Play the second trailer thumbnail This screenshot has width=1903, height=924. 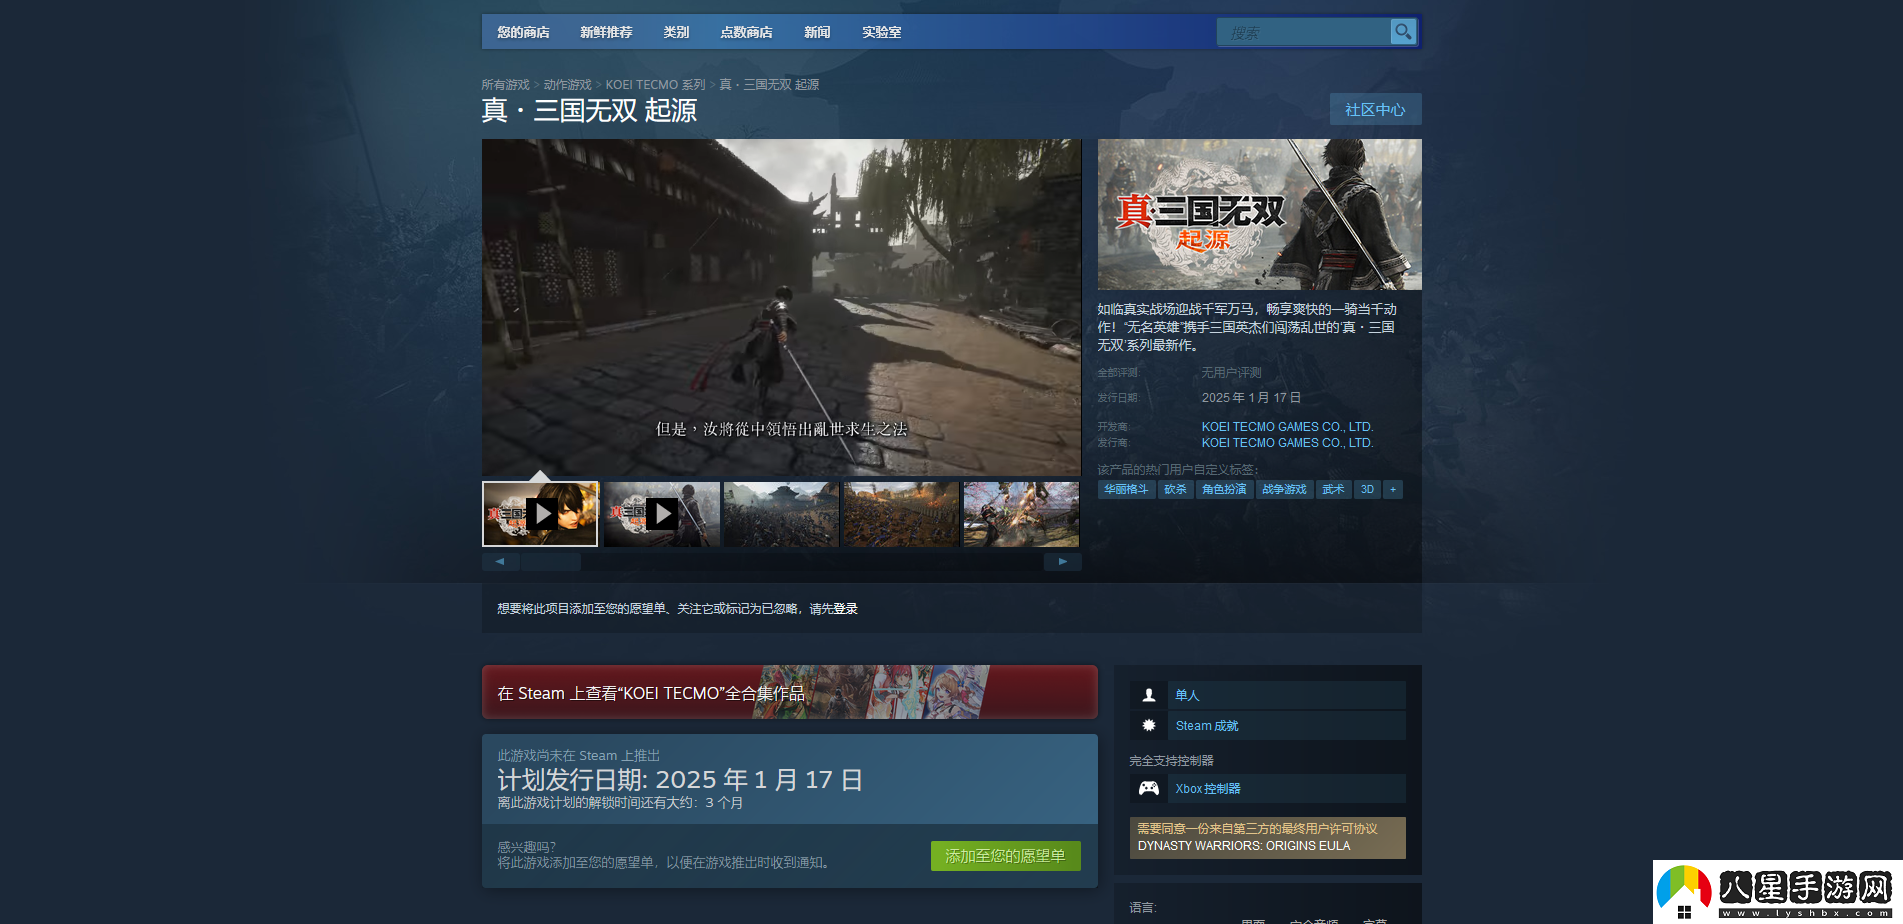(661, 514)
